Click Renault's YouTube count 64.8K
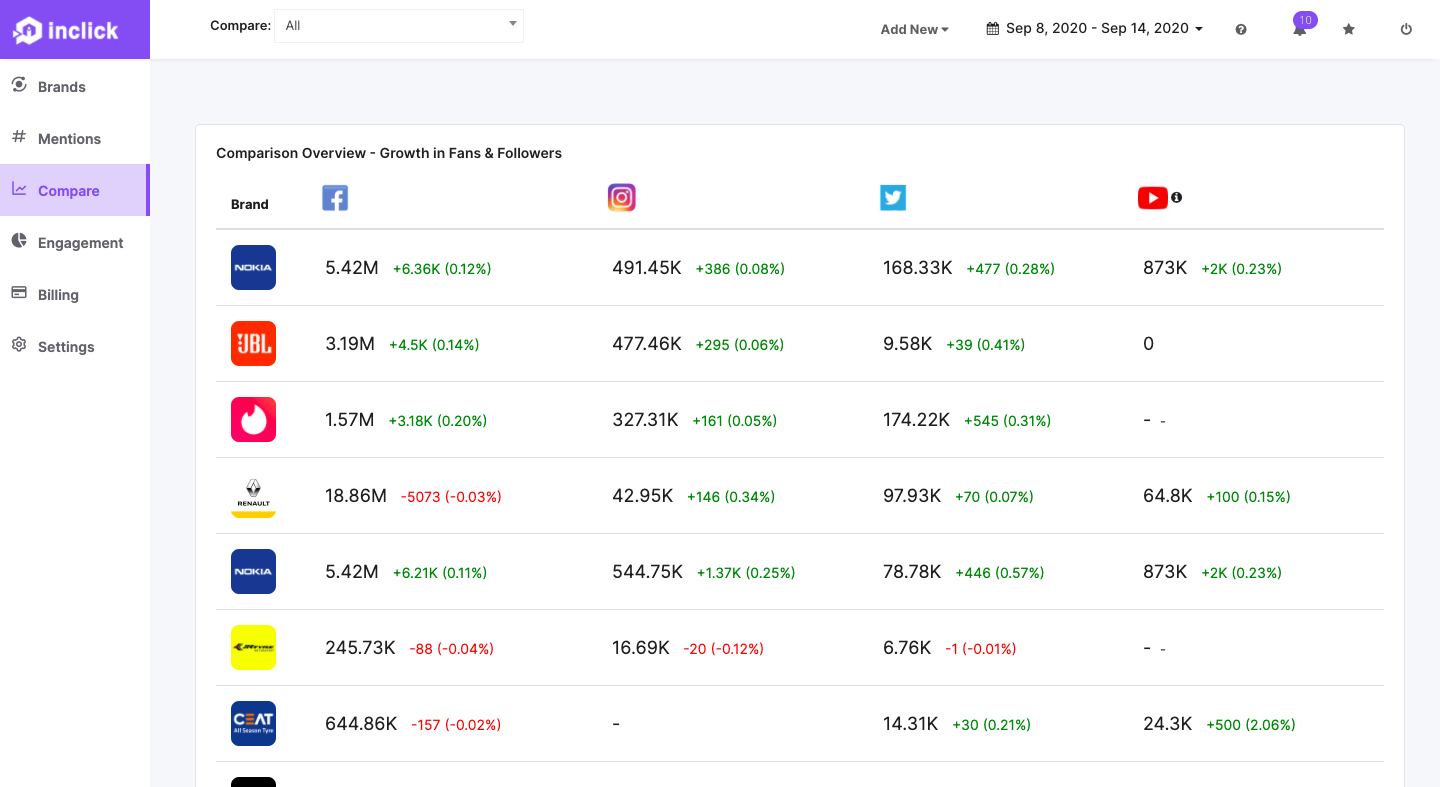This screenshot has height=787, width=1440. [x=1168, y=496]
